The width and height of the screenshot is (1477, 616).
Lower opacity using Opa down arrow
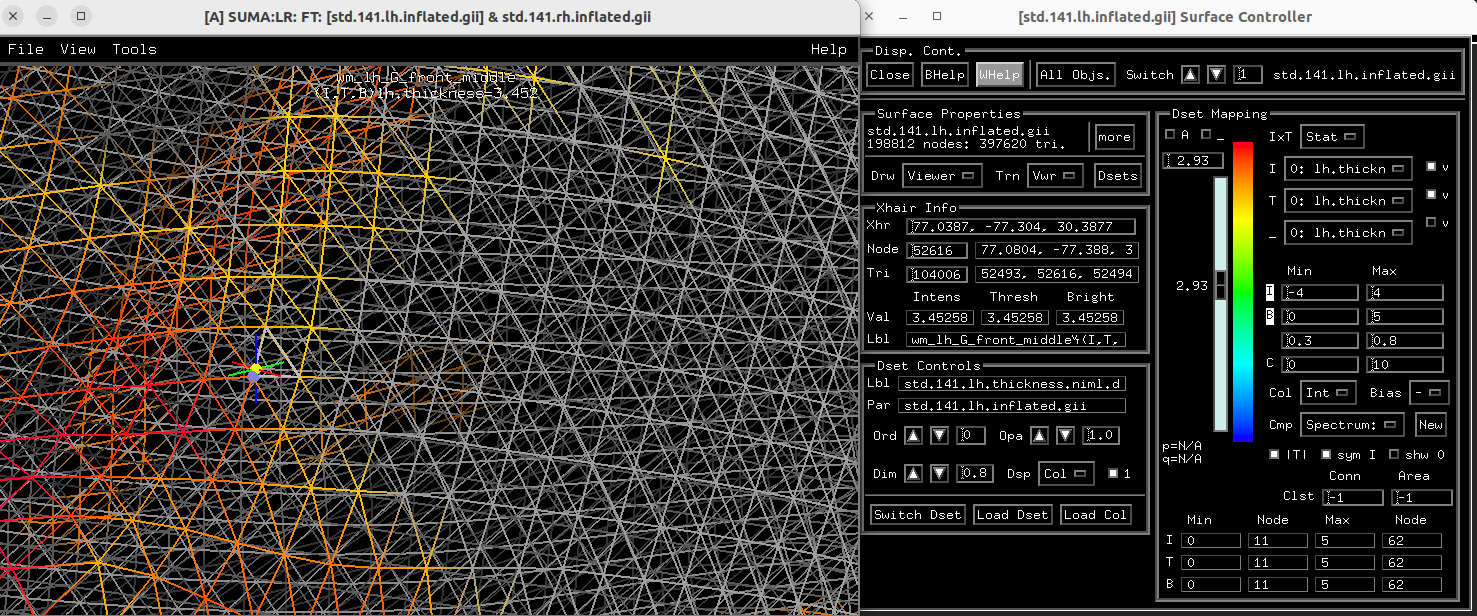1065,436
